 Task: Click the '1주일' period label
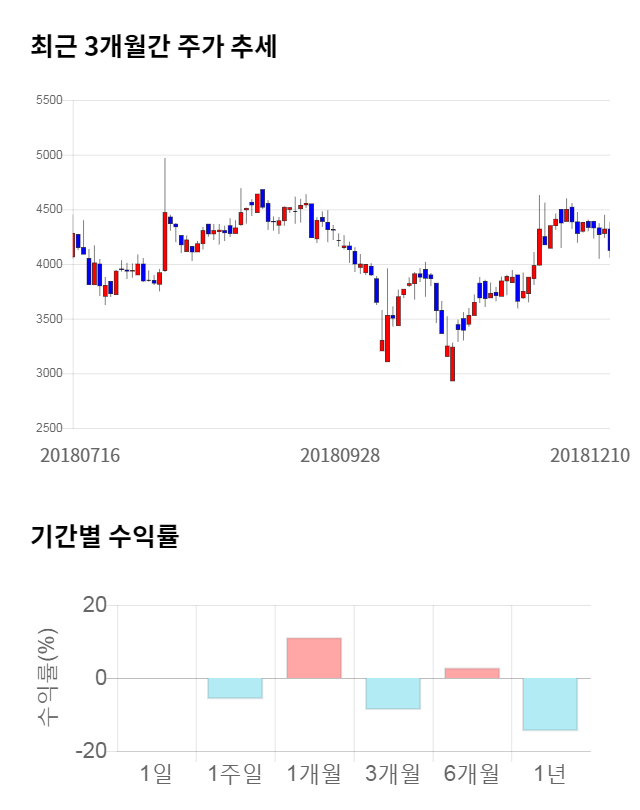tap(235, 773)
